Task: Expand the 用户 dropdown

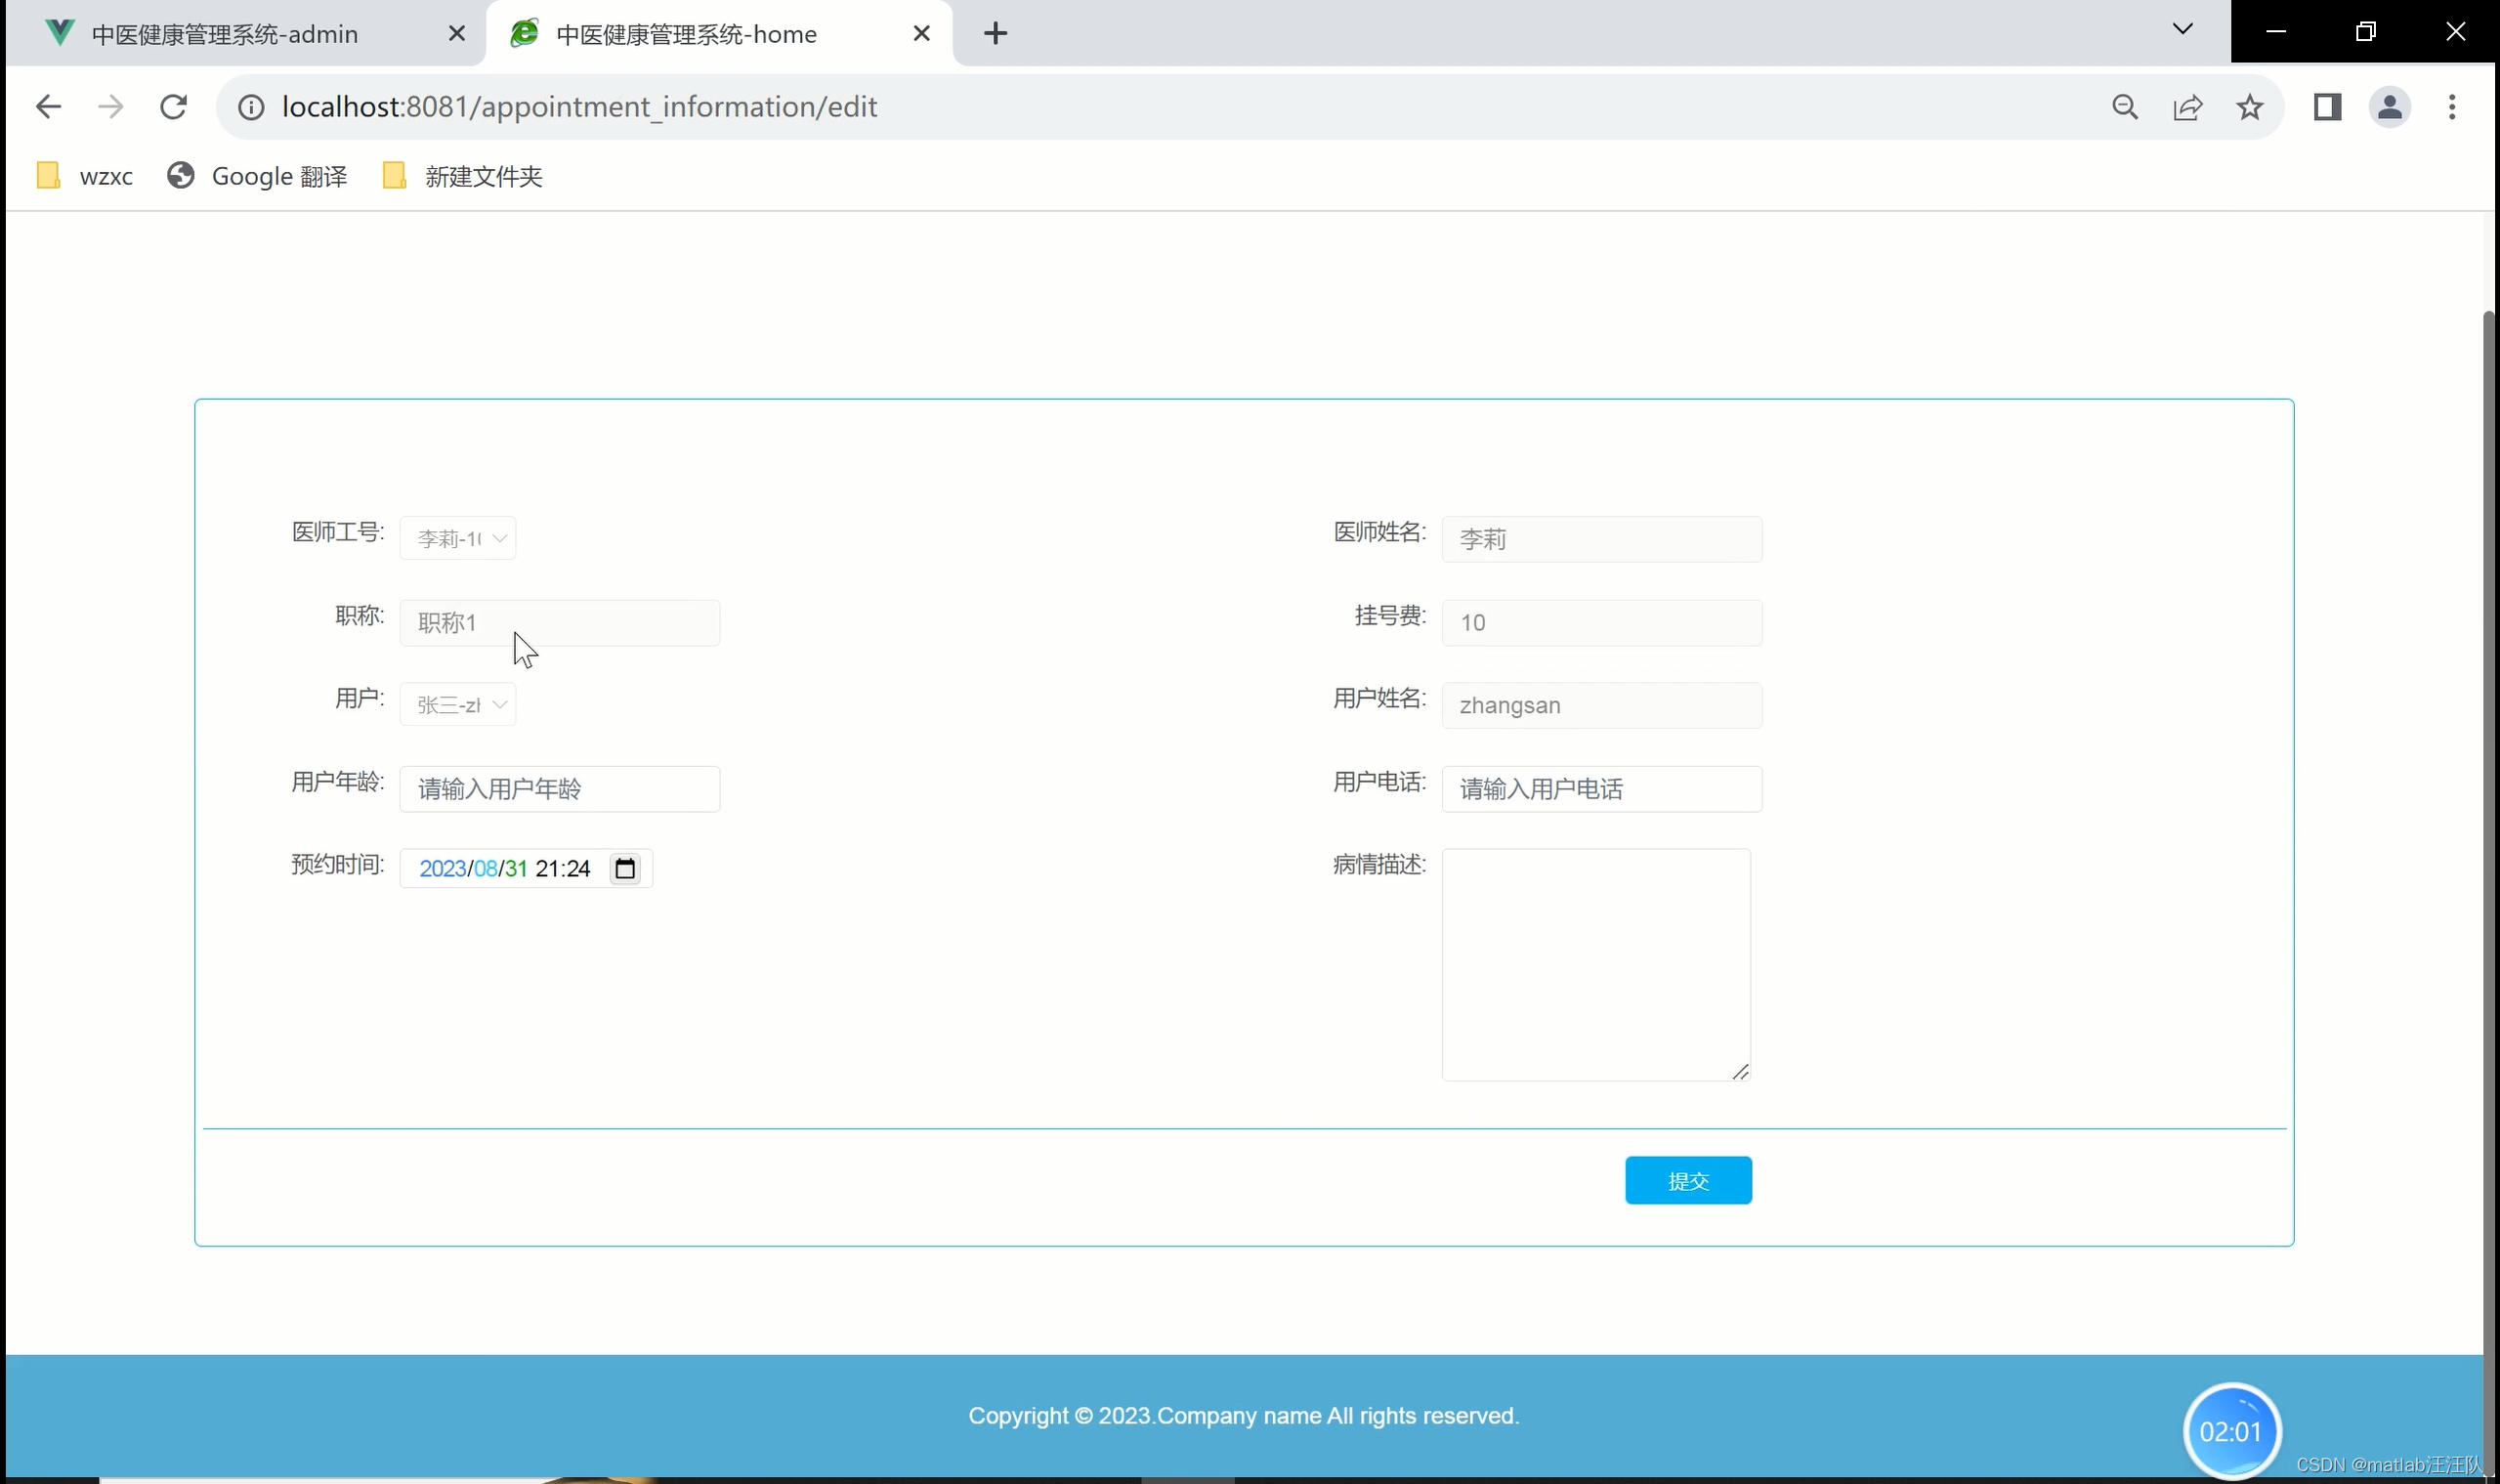Action: coord(458,705)
